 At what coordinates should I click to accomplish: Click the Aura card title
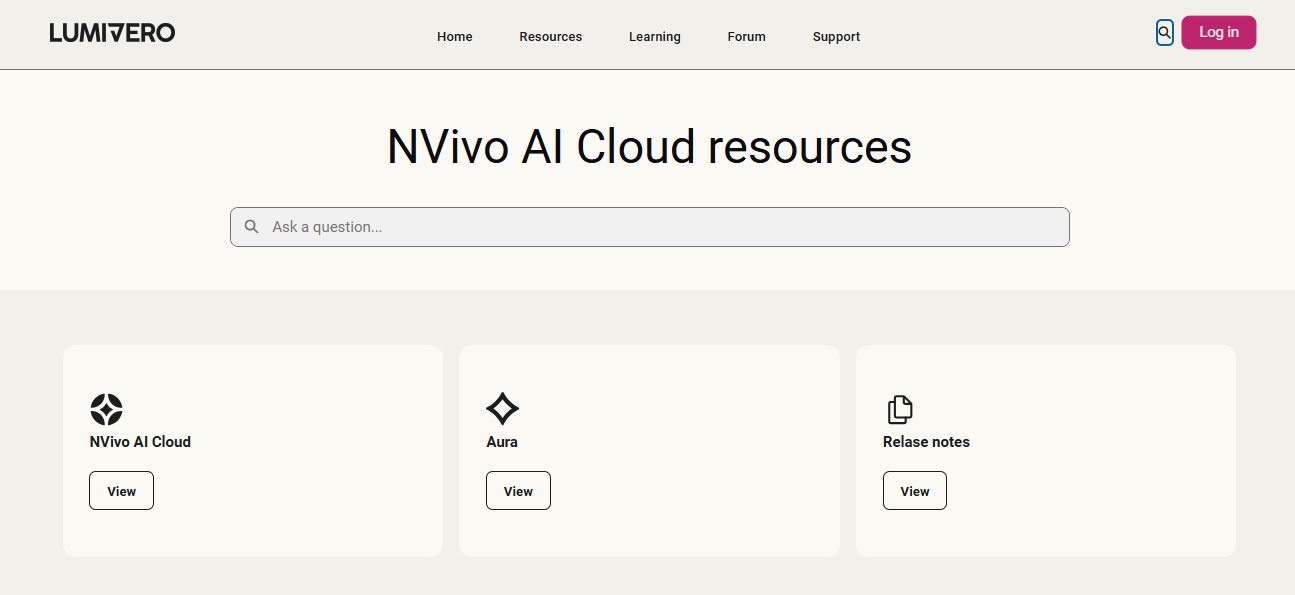click(x=502, y=442)
